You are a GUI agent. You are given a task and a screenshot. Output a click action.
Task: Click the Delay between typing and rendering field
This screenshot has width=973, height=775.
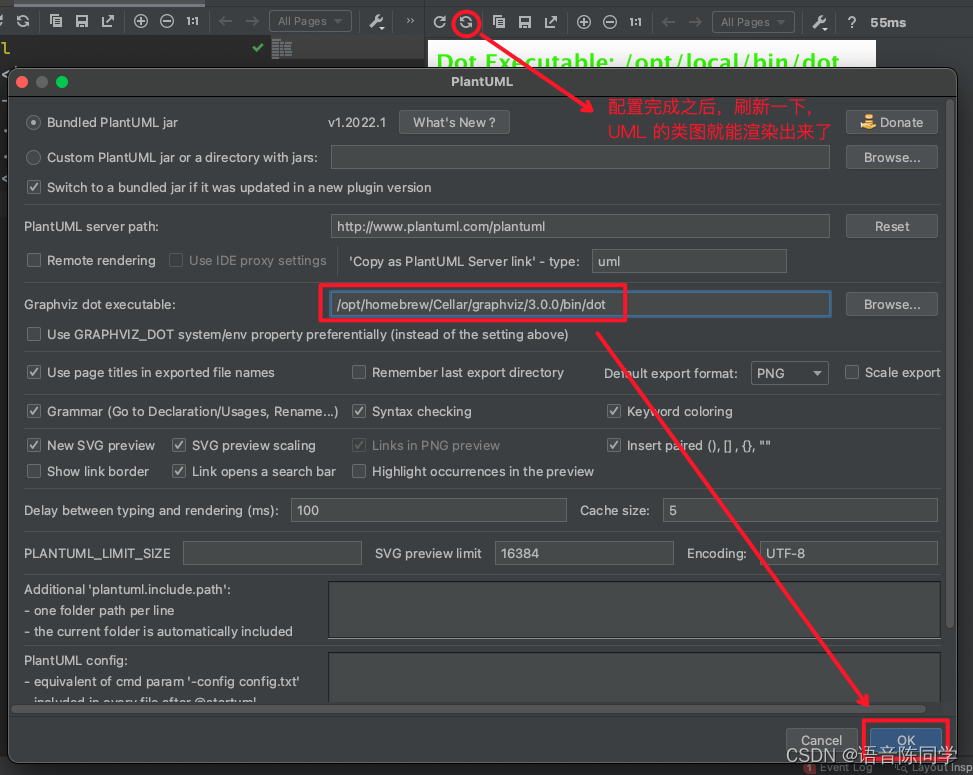(x=429, y=510)
